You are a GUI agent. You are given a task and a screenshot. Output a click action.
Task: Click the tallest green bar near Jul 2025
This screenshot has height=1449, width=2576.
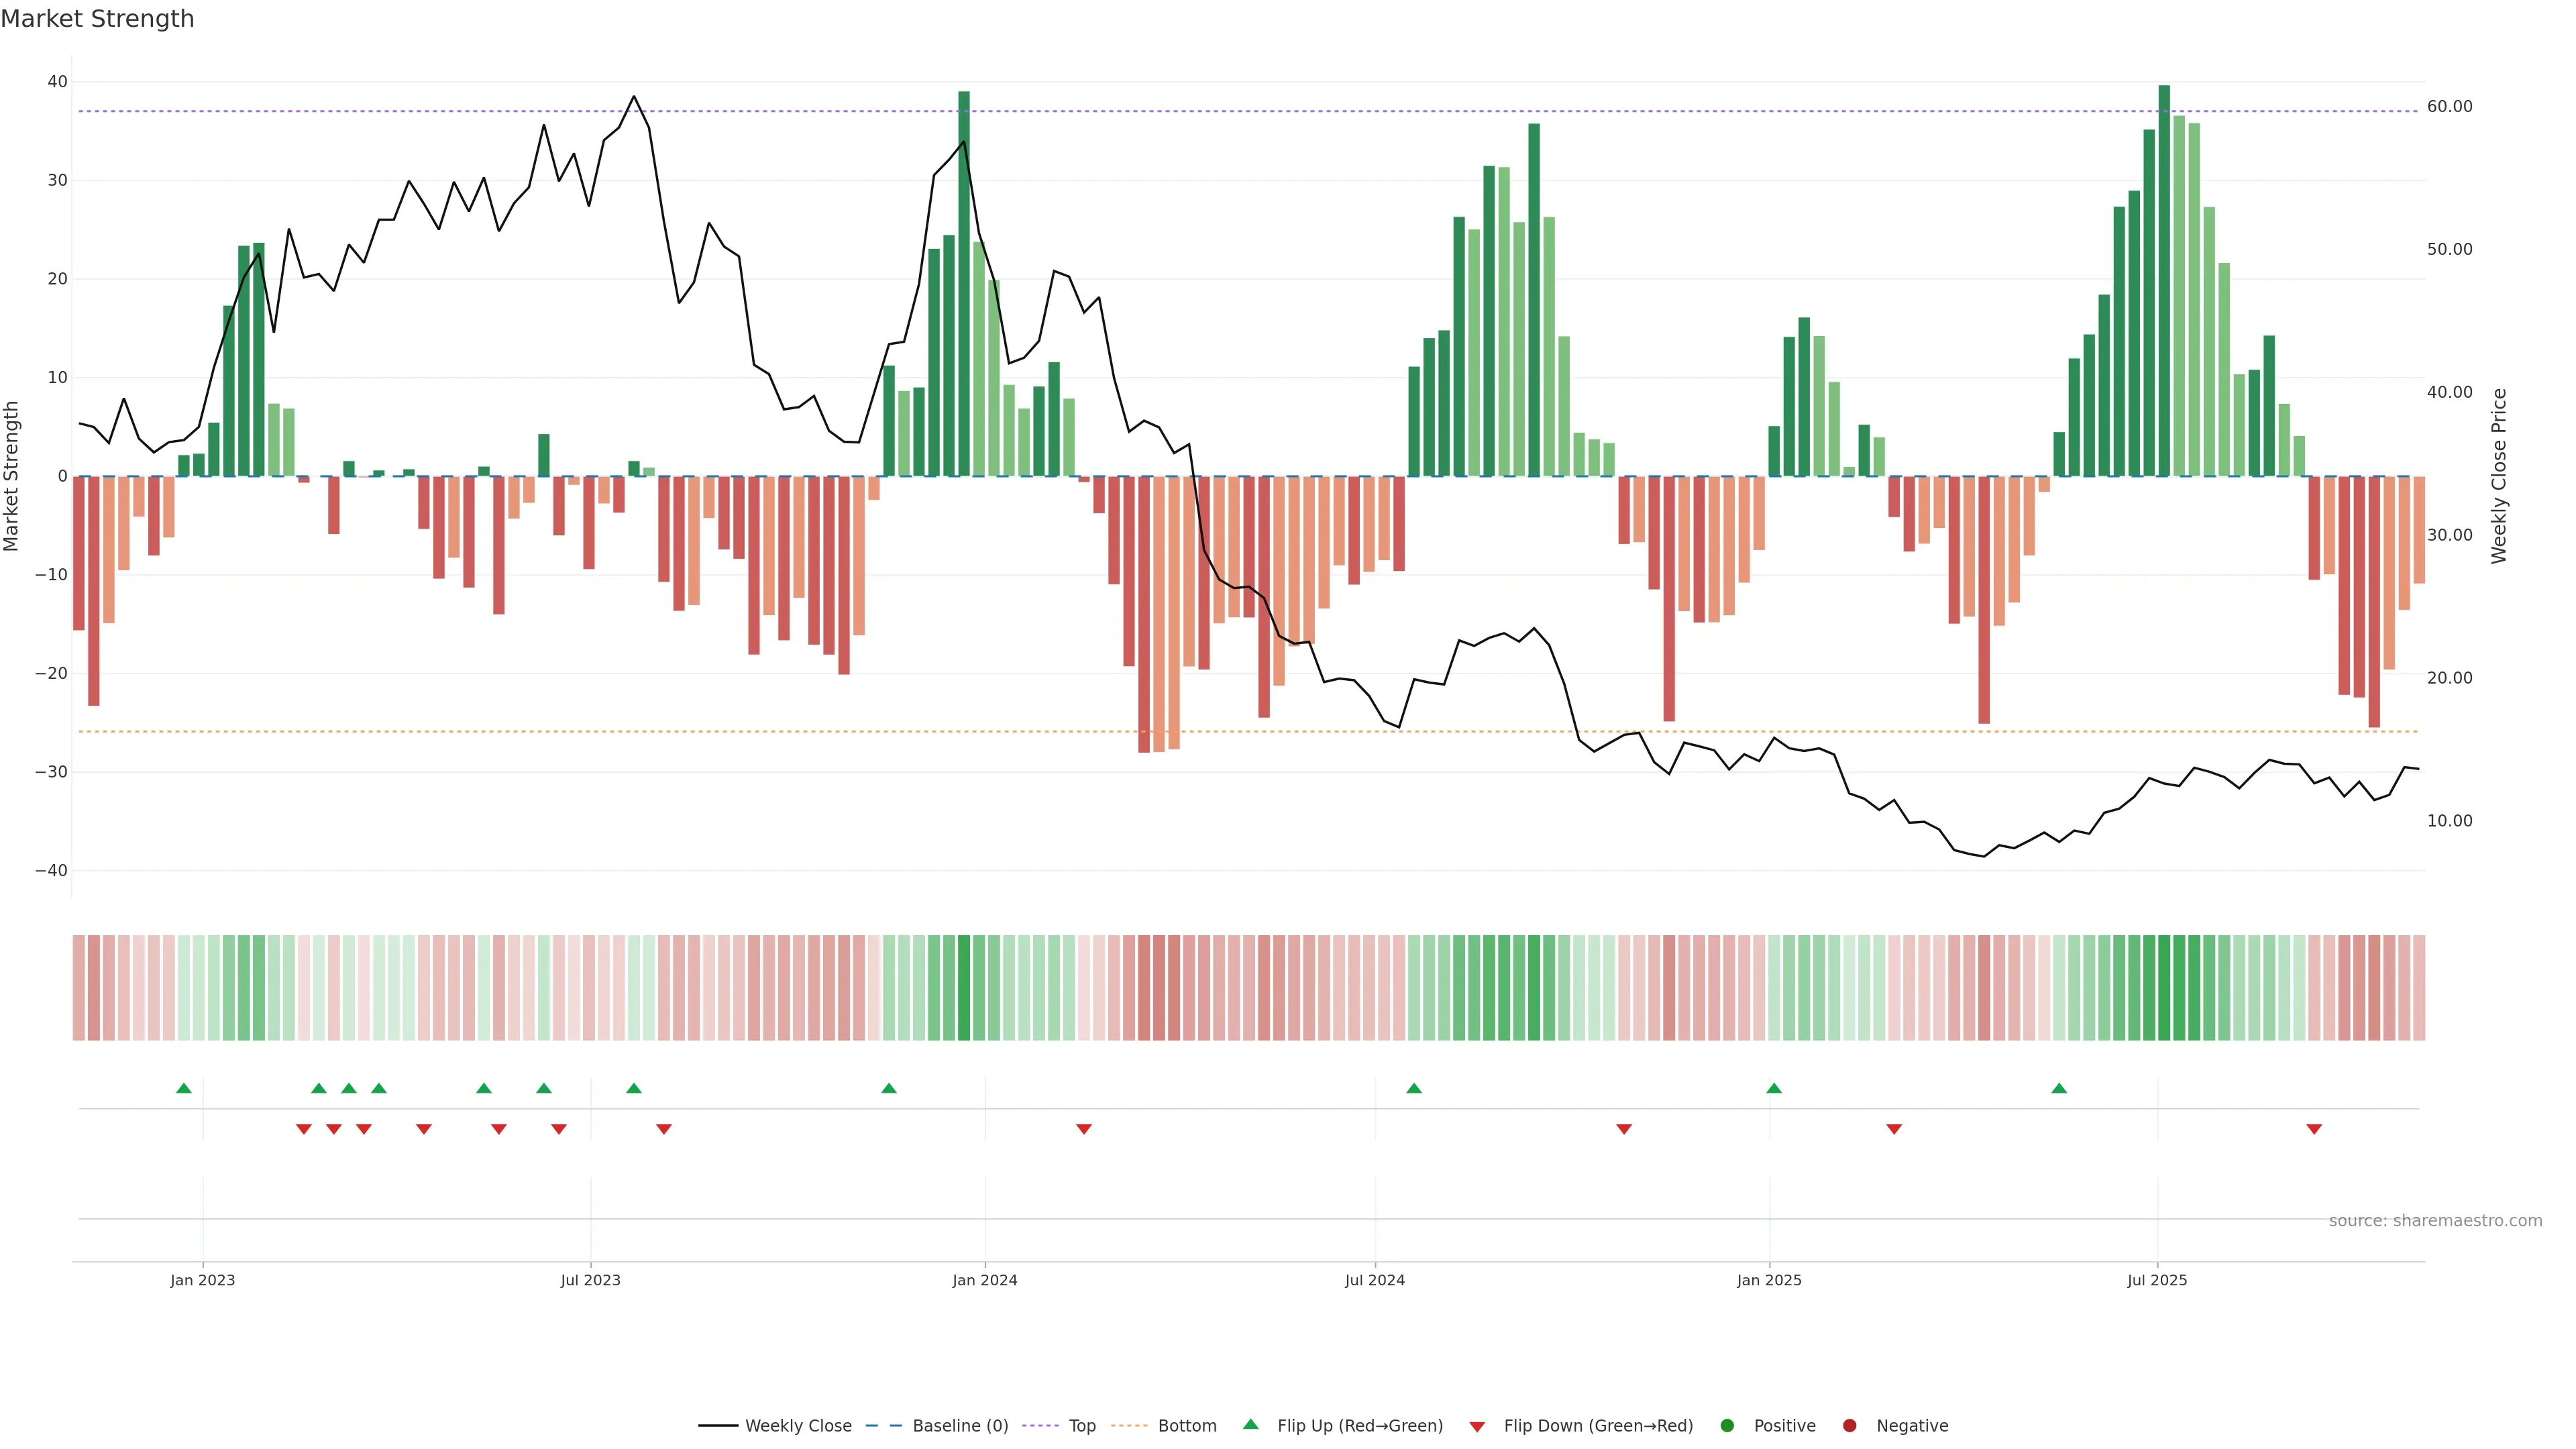(2164, 280)
